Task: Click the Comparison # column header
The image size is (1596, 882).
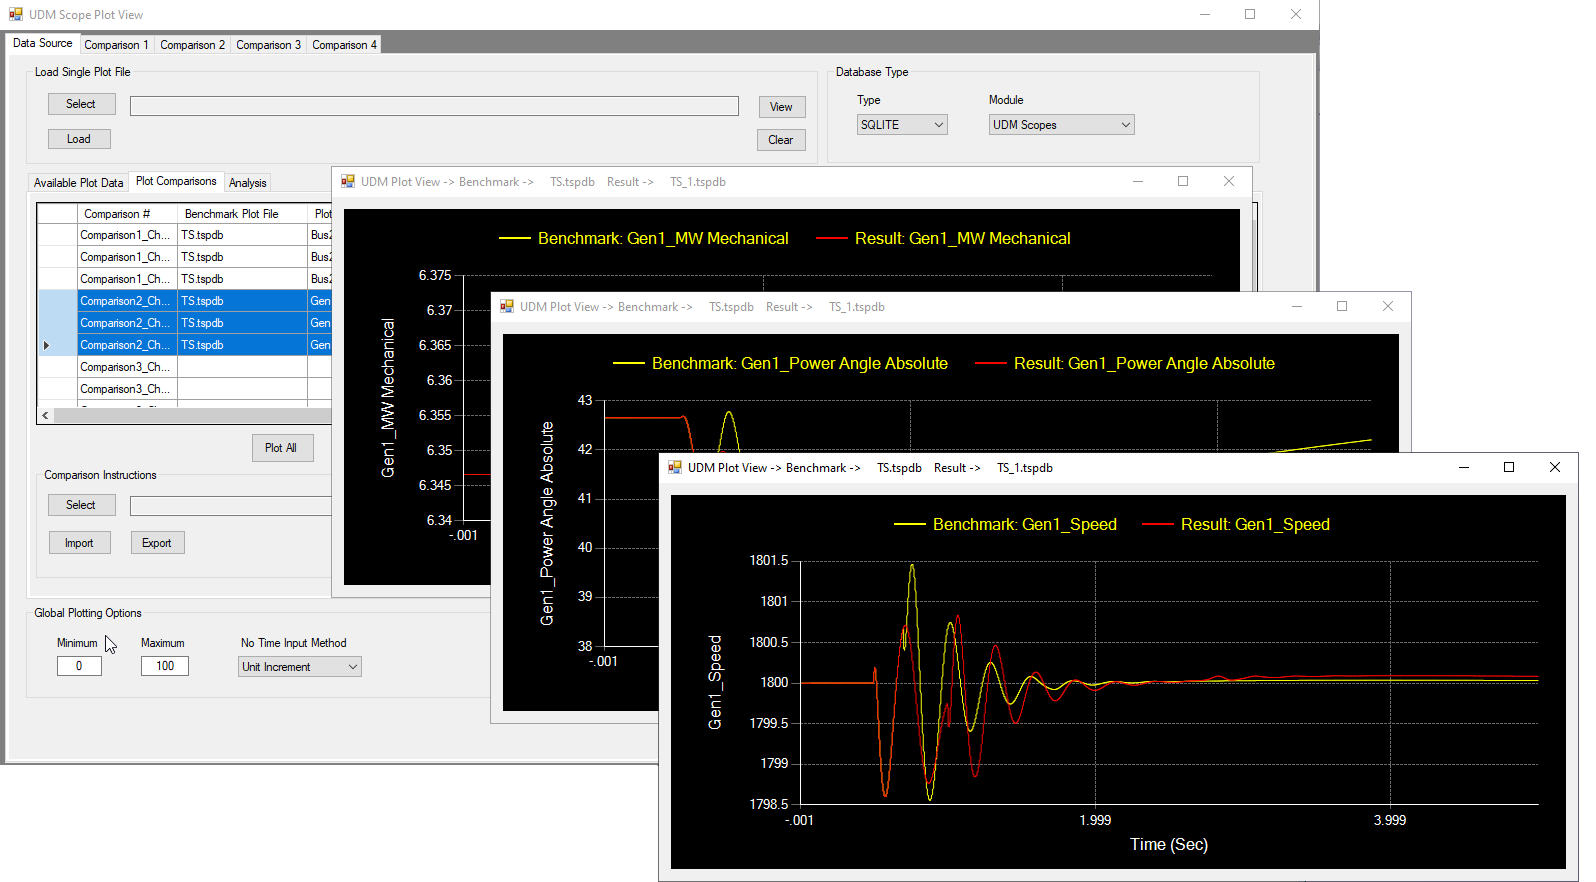Action: pos(127,214)
